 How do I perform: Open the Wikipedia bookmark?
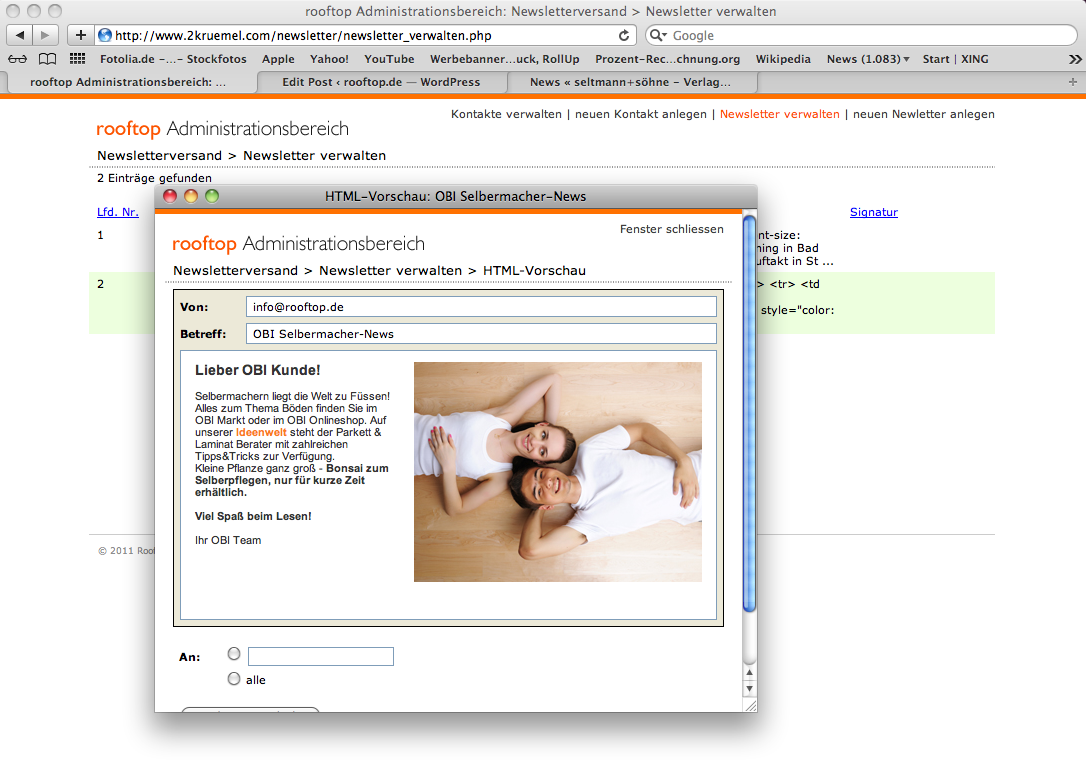783,59
